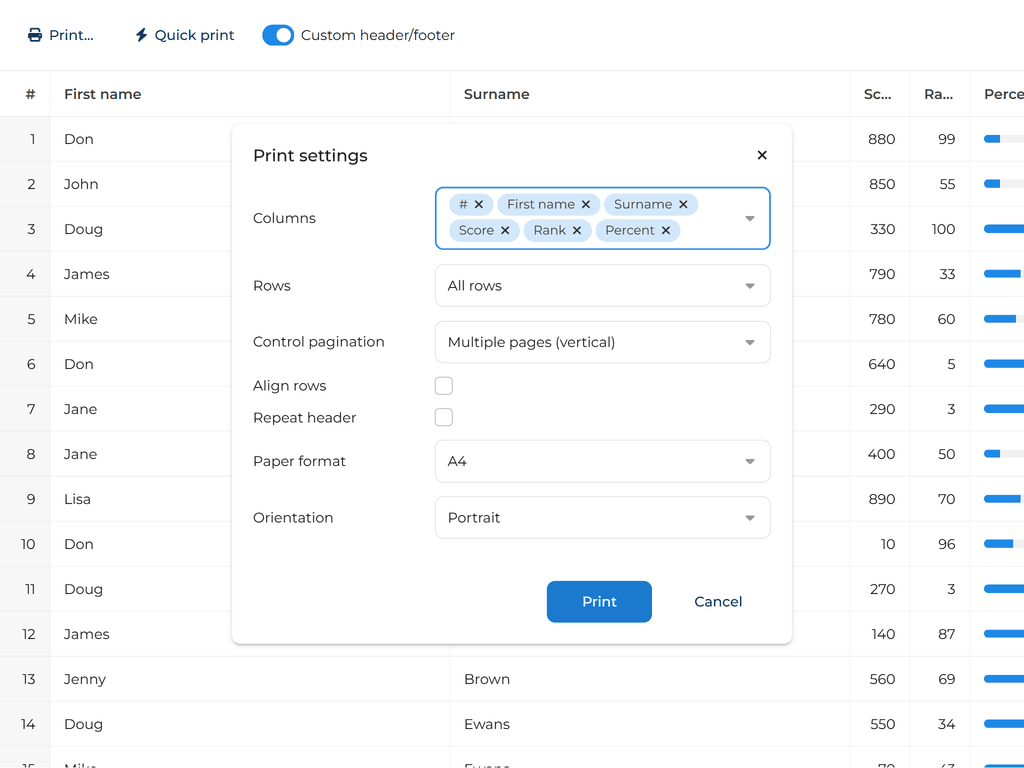Open the Rows dropdown

(x=602, y=286)
